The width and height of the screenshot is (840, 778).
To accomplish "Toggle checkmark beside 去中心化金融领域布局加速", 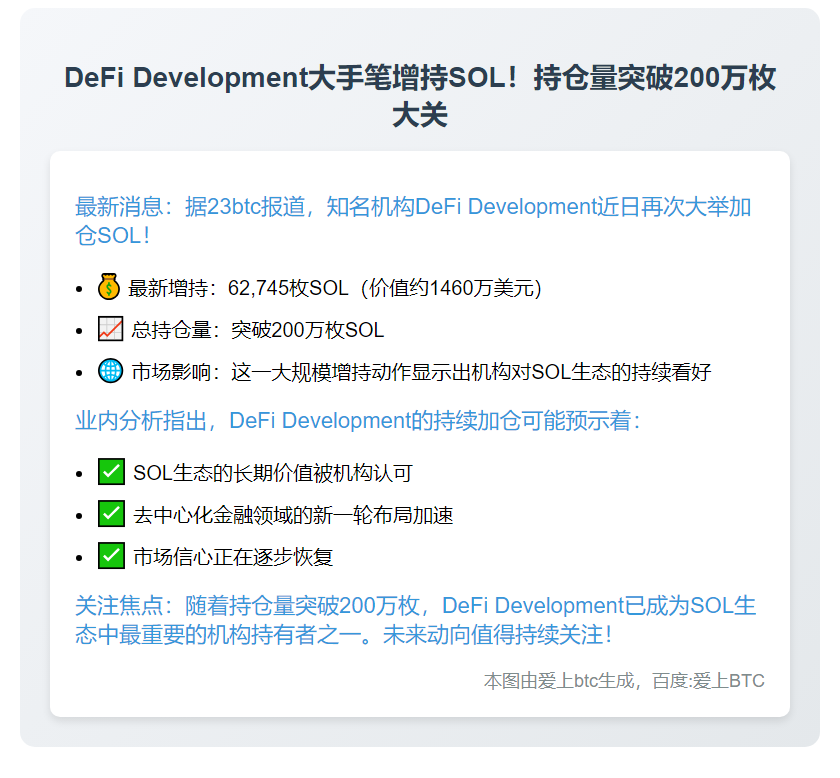I will (x=110, y=514).
